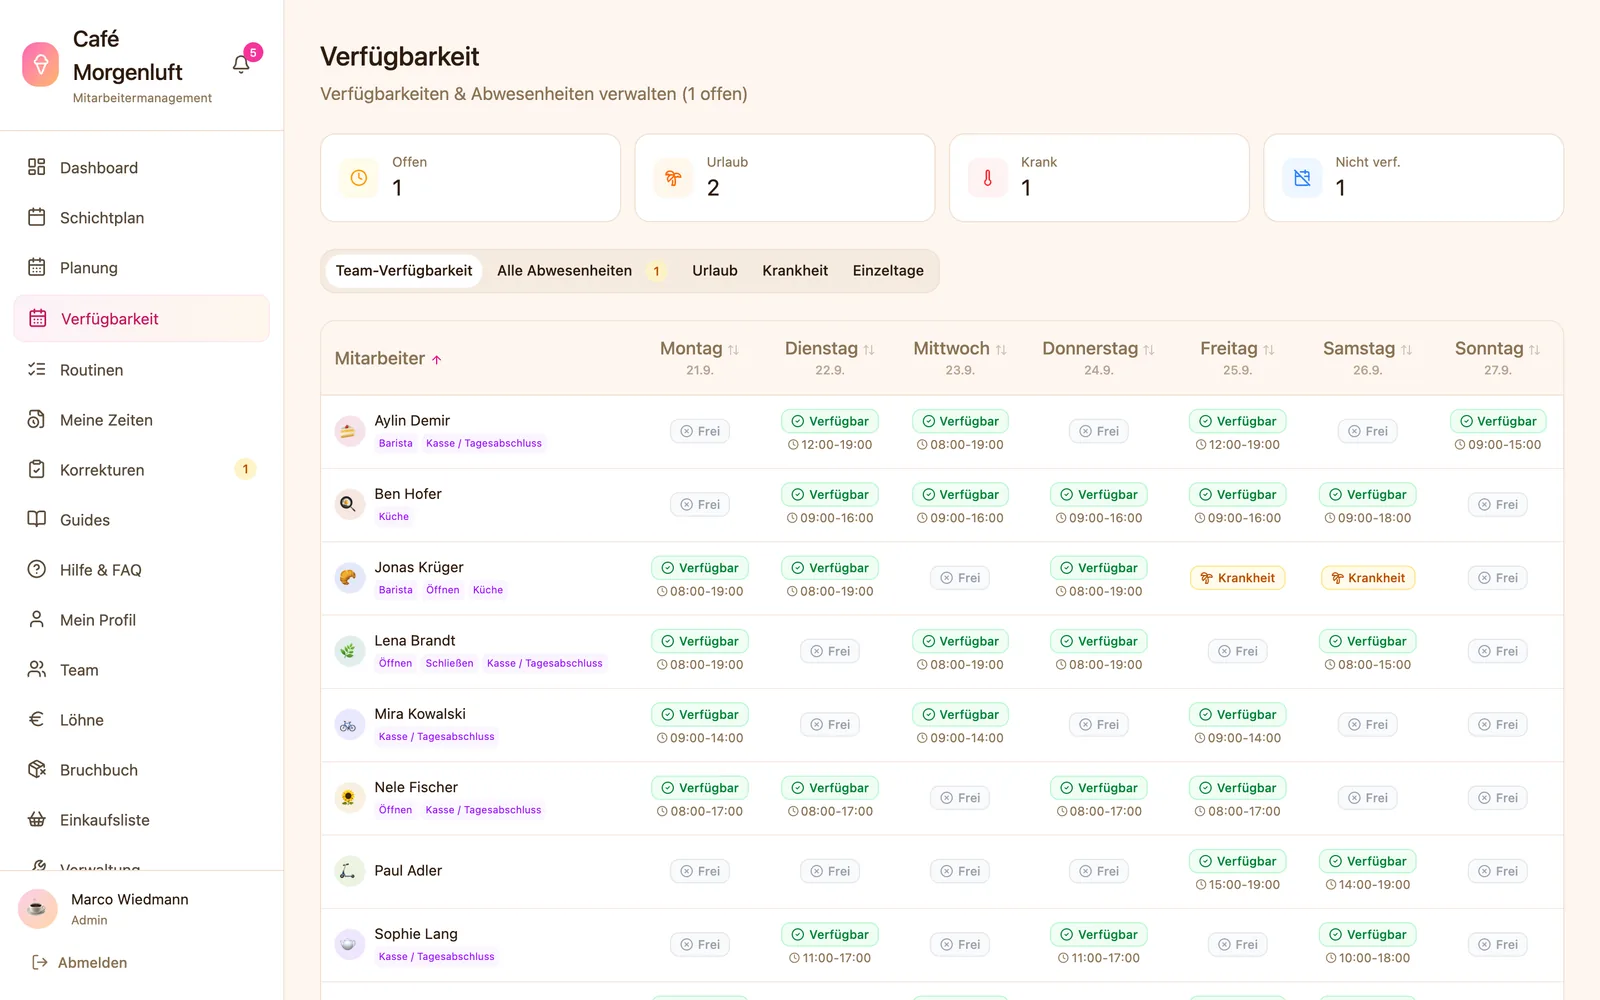Image resolution: width=1600 pixels, height=1000 pixels.
Task: Open the Dashboard grid icon
Action: click(37, 167)
